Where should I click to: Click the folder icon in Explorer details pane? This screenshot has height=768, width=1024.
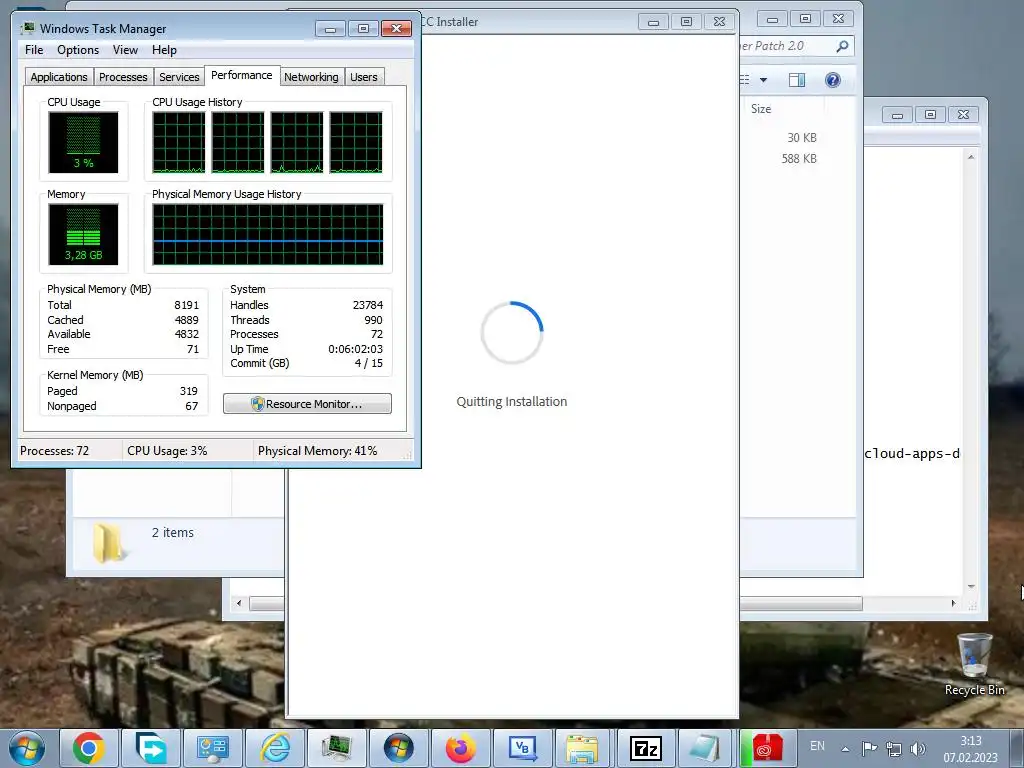pos(108,543)
